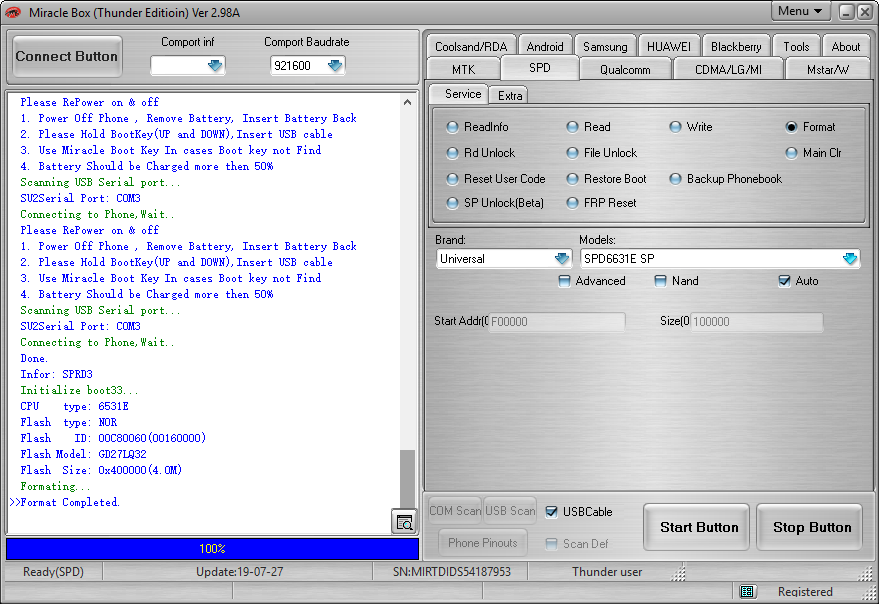Image resolution: width=879 pixels, height=604 pixels.
Task: Click the 'Flash Model: GD27LQ32' log line
Action: click(84, 454)
